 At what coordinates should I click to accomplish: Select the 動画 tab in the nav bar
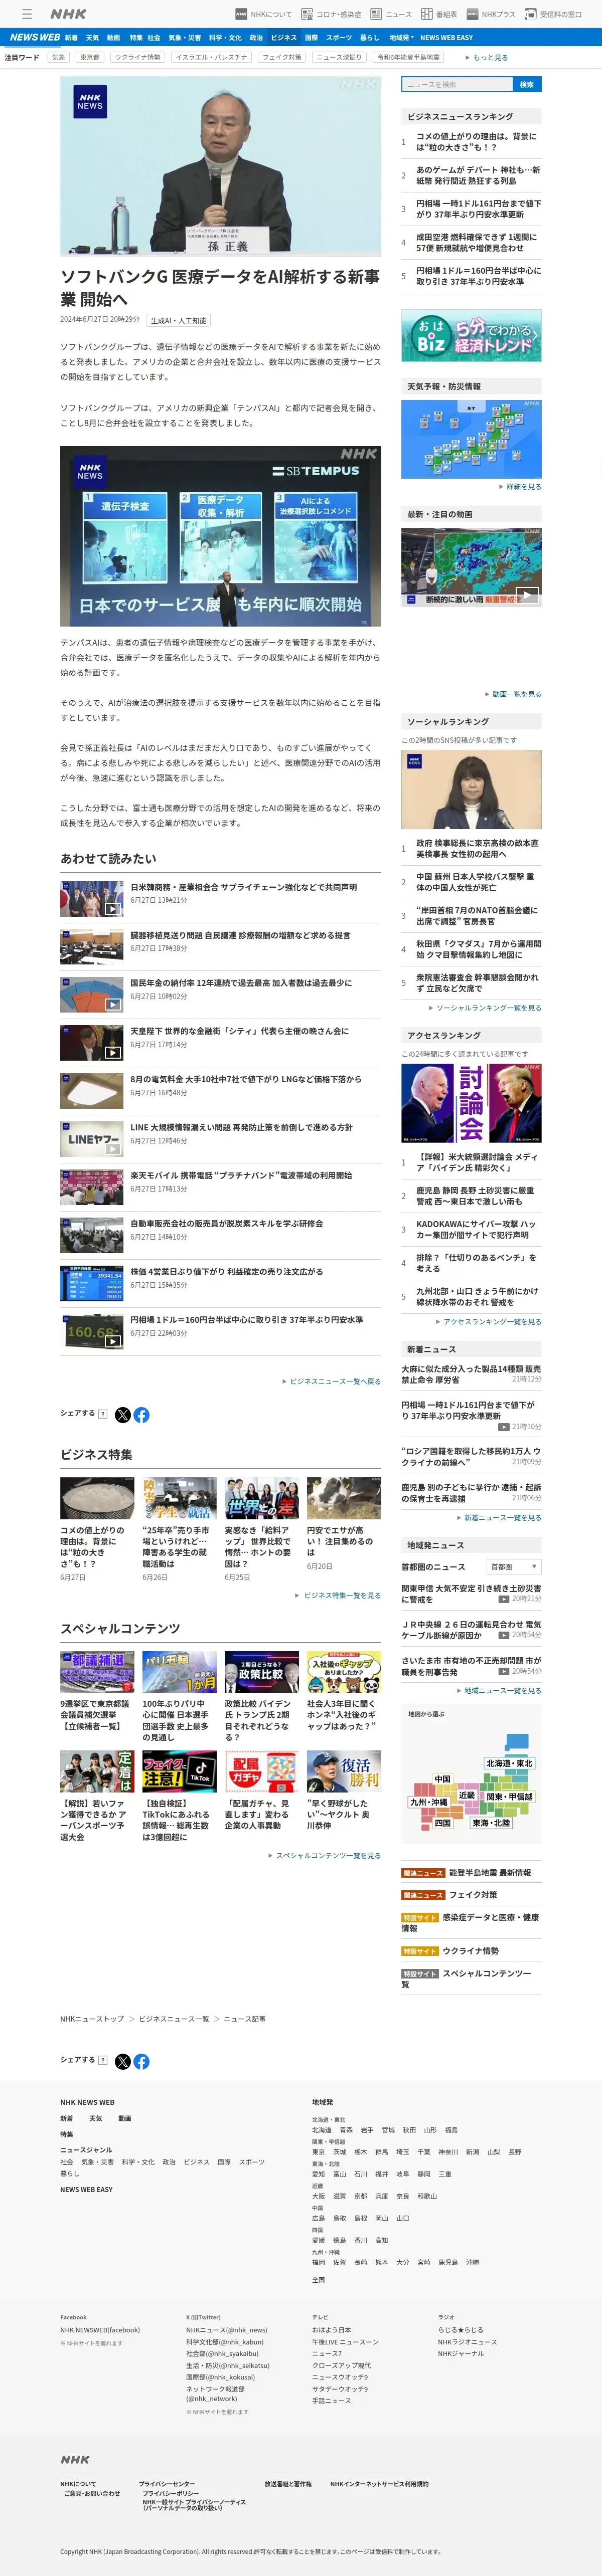click(113, 37)
